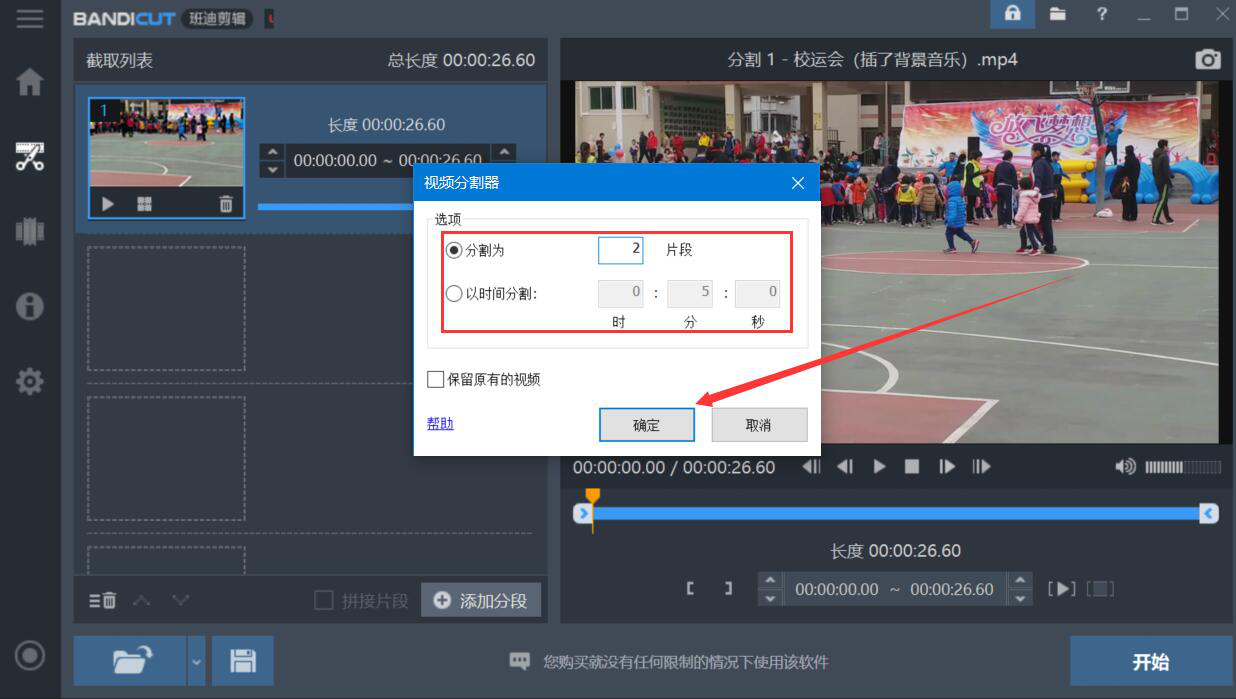Toggle the 拼接片段 checkbox
1236x699 pixels.
pyautogui.click(x=324, y=600)
